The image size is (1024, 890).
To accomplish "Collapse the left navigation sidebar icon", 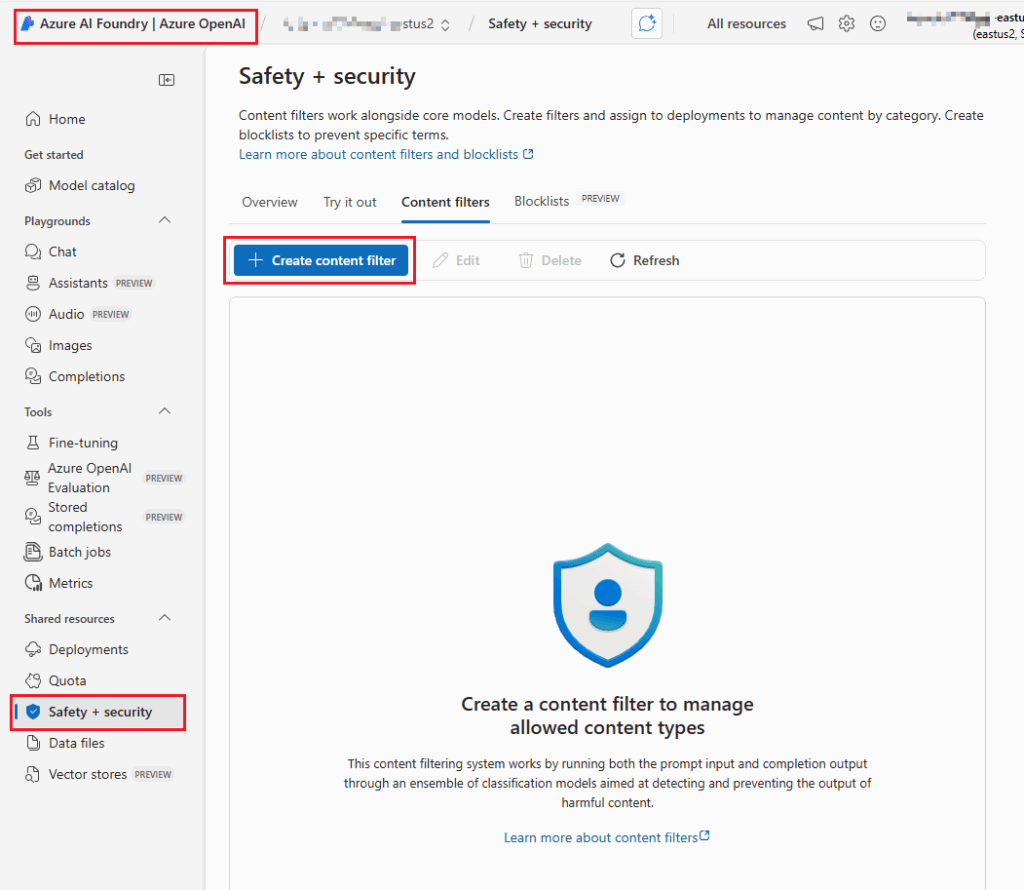I will point(167,80).
